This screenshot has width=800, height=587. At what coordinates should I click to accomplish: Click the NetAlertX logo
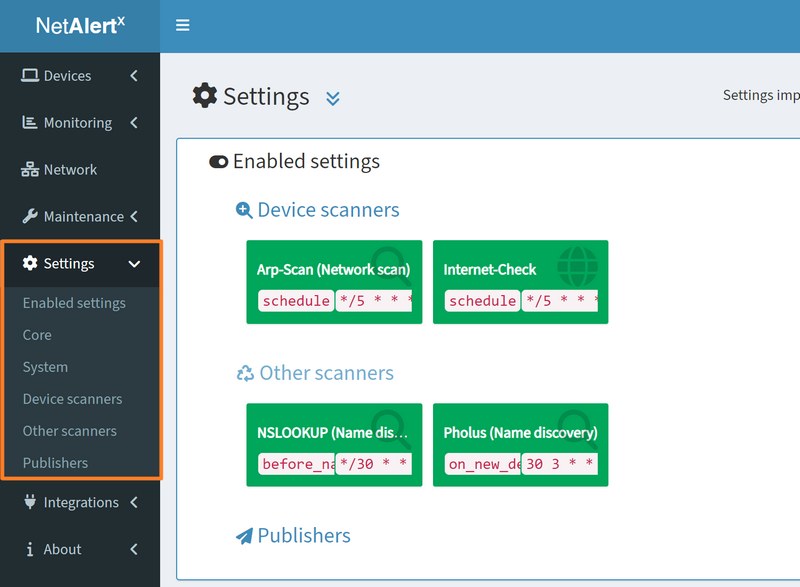(80, 26)
